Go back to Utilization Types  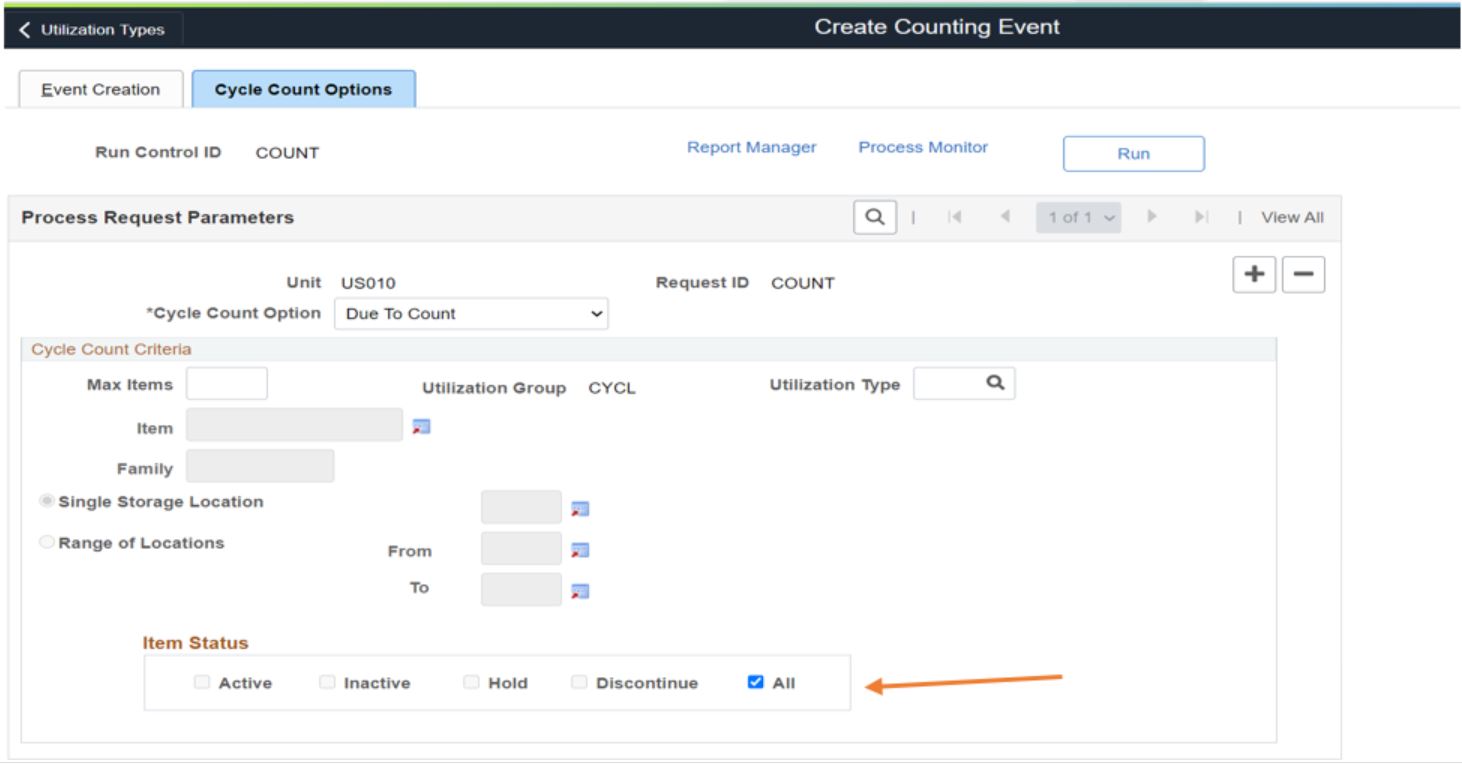click(90, 30)
